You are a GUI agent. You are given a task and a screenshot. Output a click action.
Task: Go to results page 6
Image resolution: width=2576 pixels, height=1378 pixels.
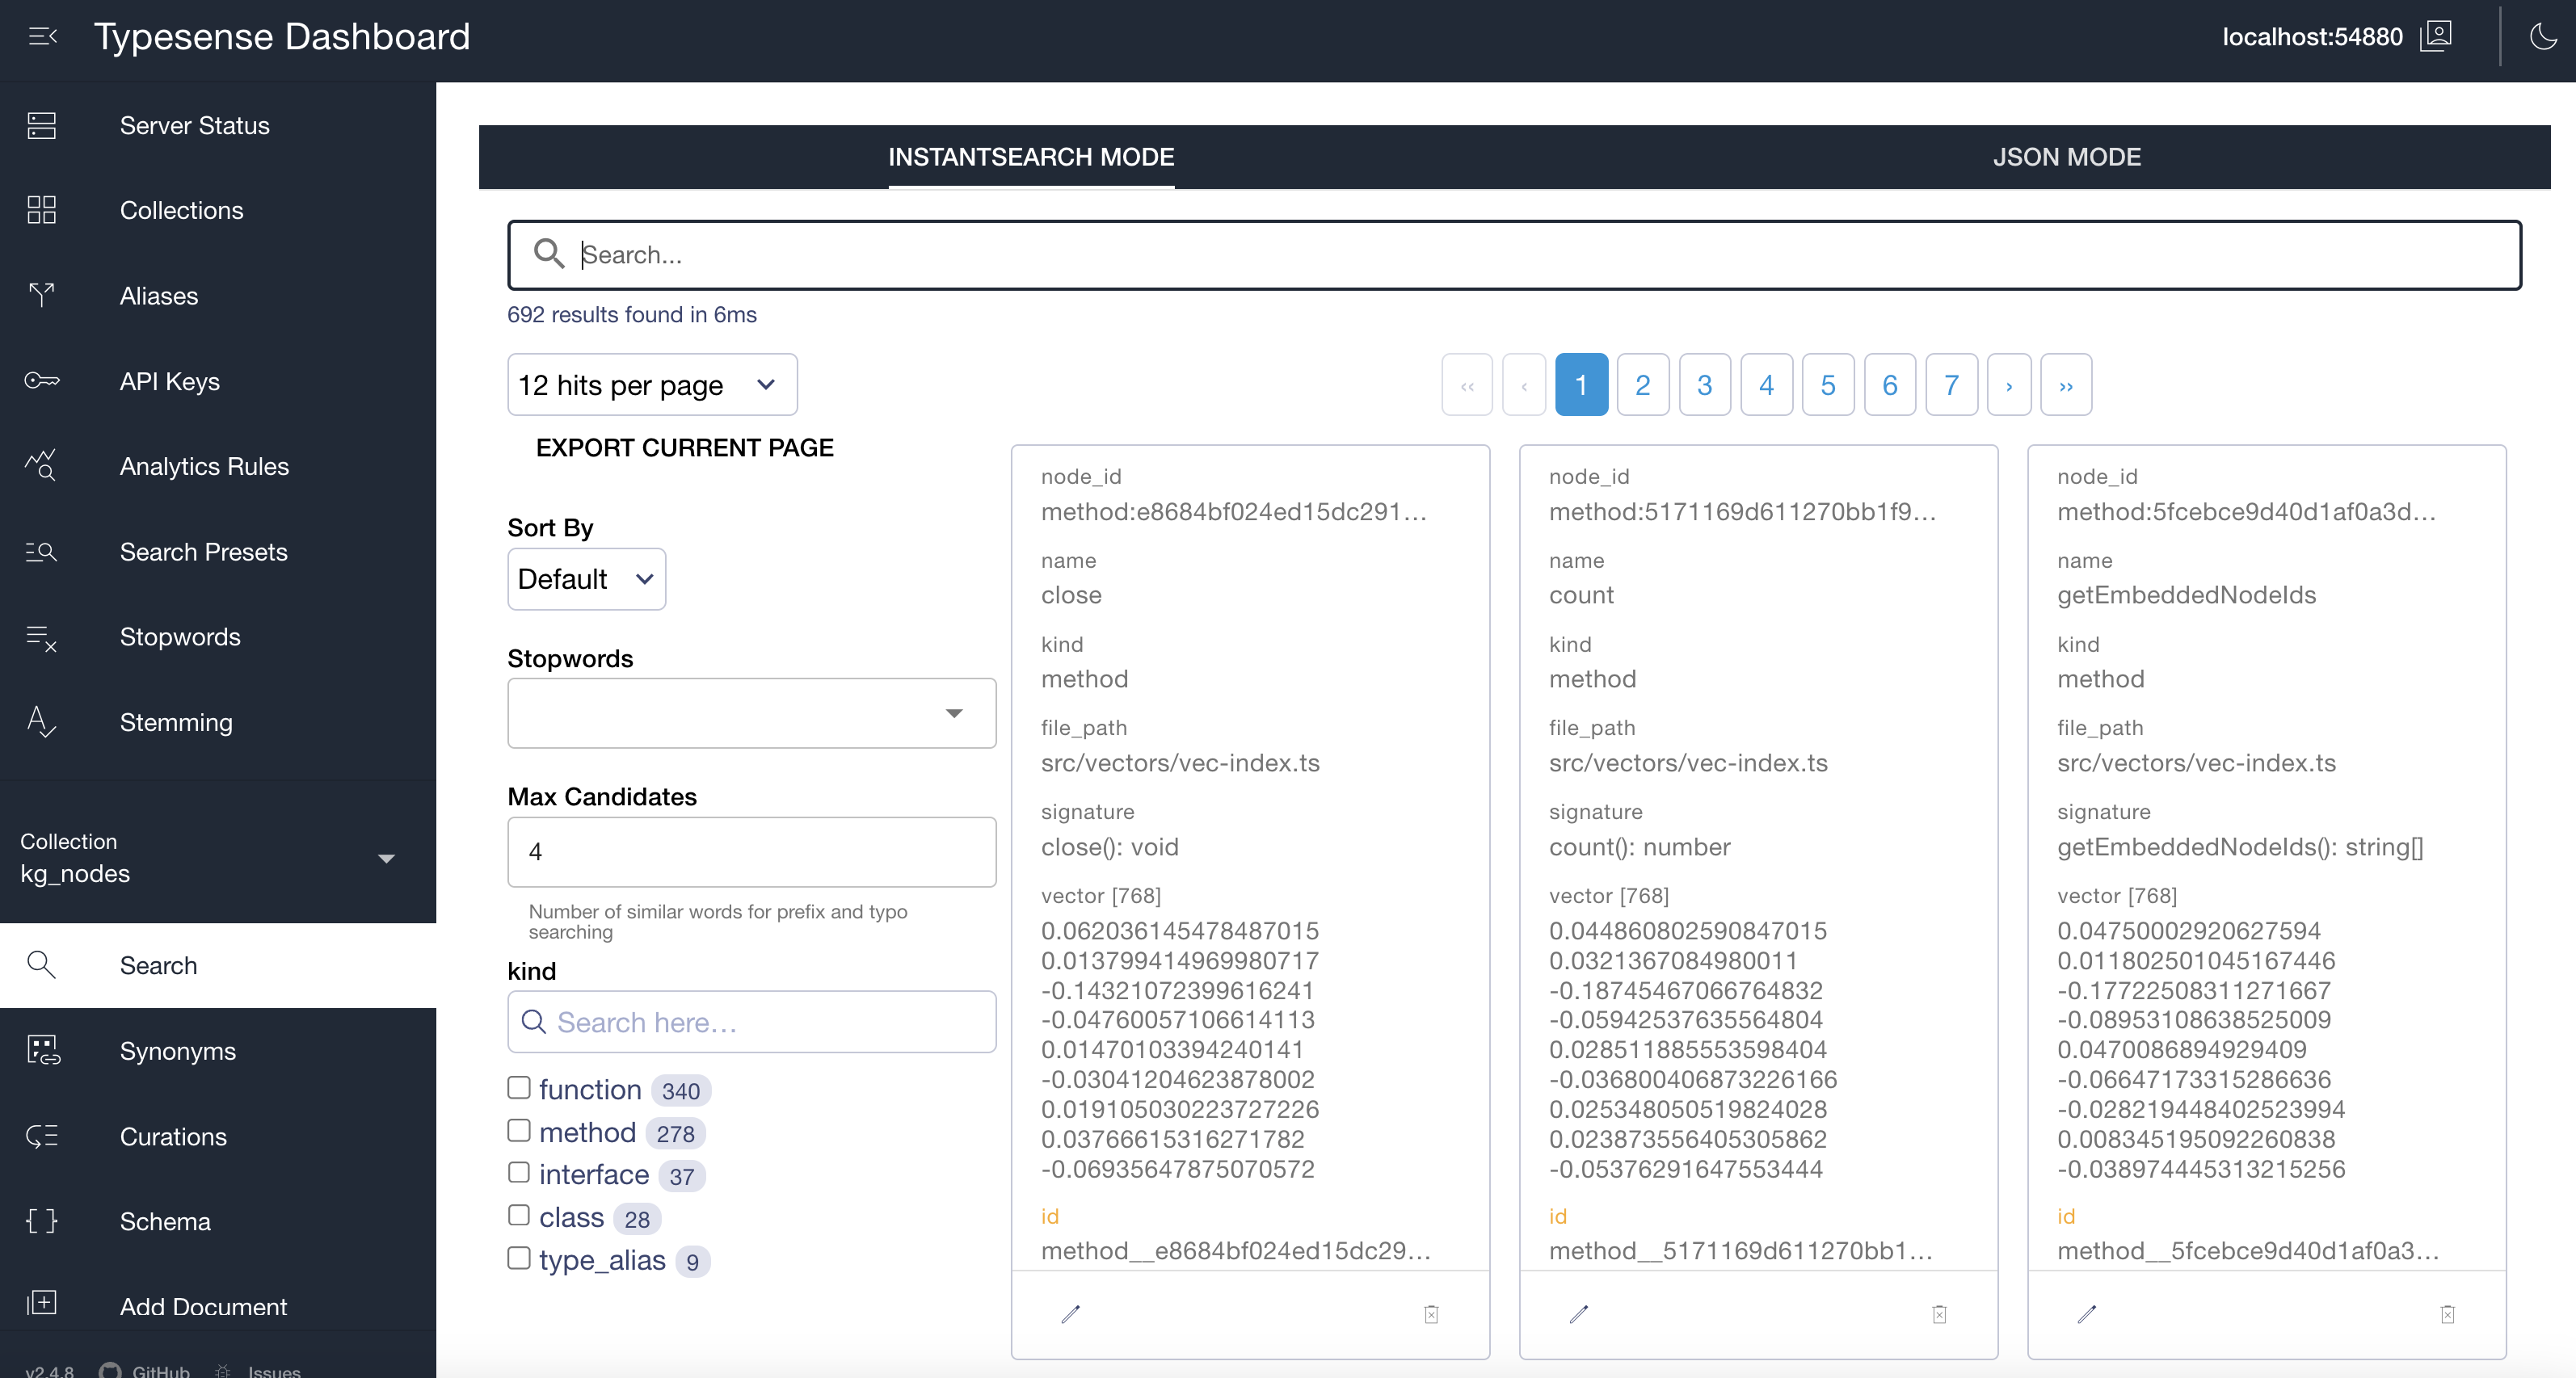pos(1889,384)
